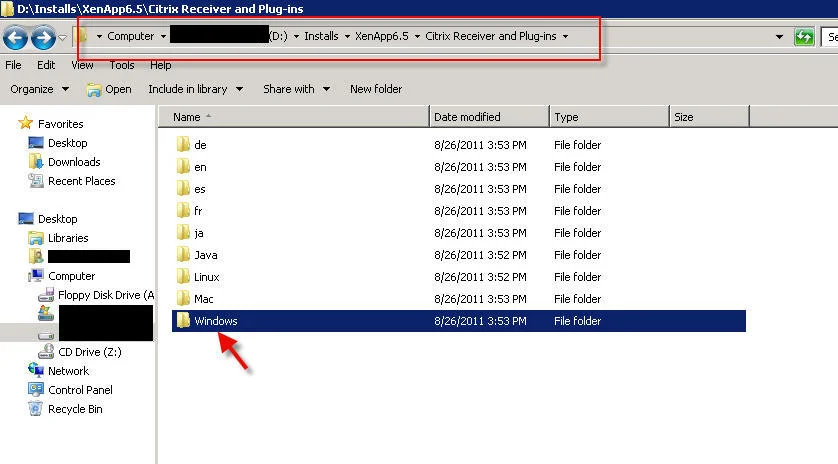Select the en folder icon
838x464 pixels.
(x=183, y=166)
